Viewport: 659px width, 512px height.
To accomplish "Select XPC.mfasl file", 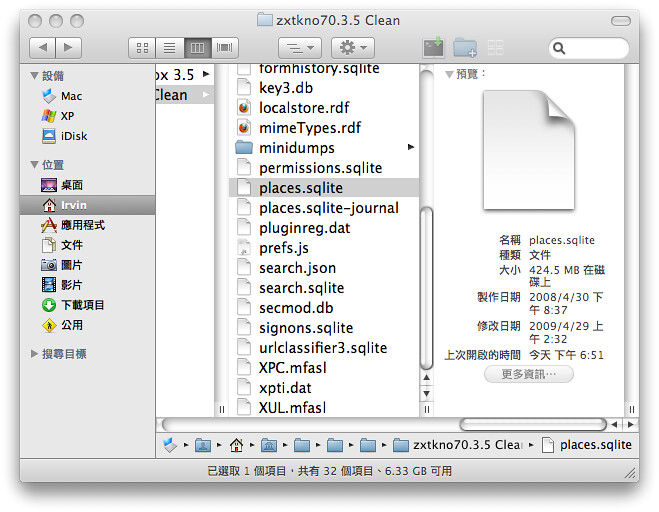I will tap(324, 367).
